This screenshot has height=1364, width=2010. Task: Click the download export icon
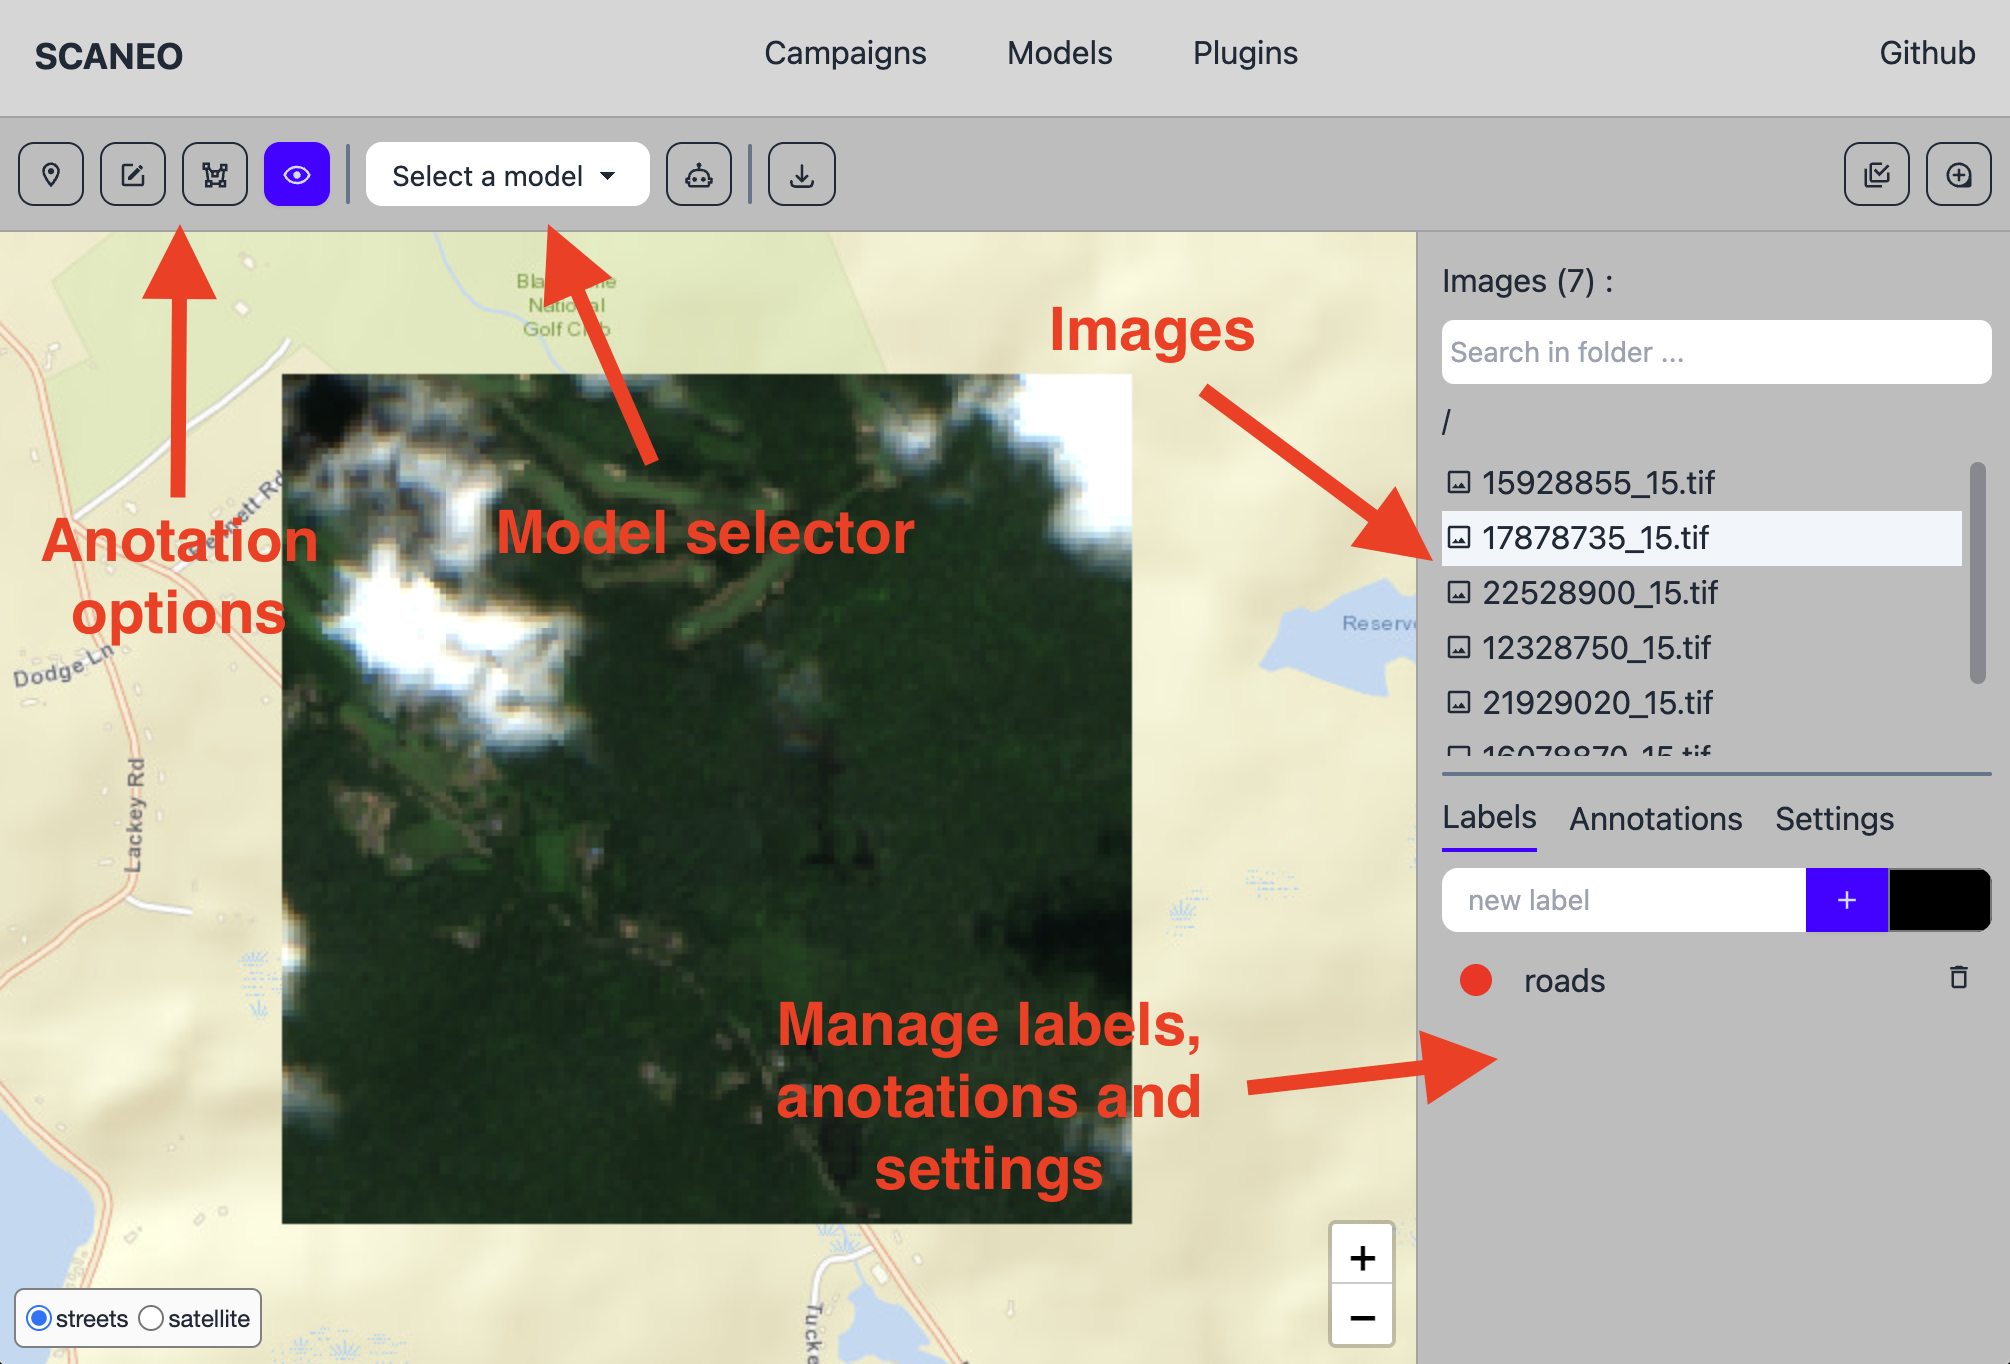coord(802,175)
